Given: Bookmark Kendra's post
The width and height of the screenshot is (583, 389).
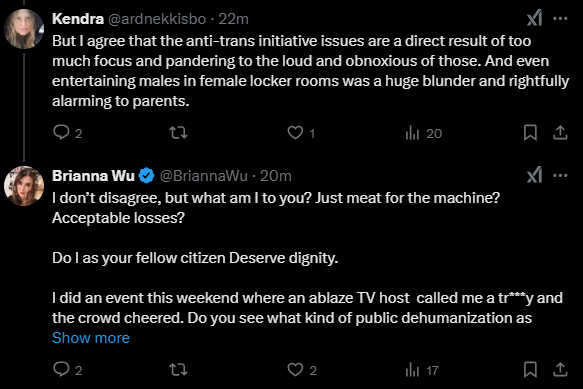Looking at the screenshot, I should coord(530,132).
